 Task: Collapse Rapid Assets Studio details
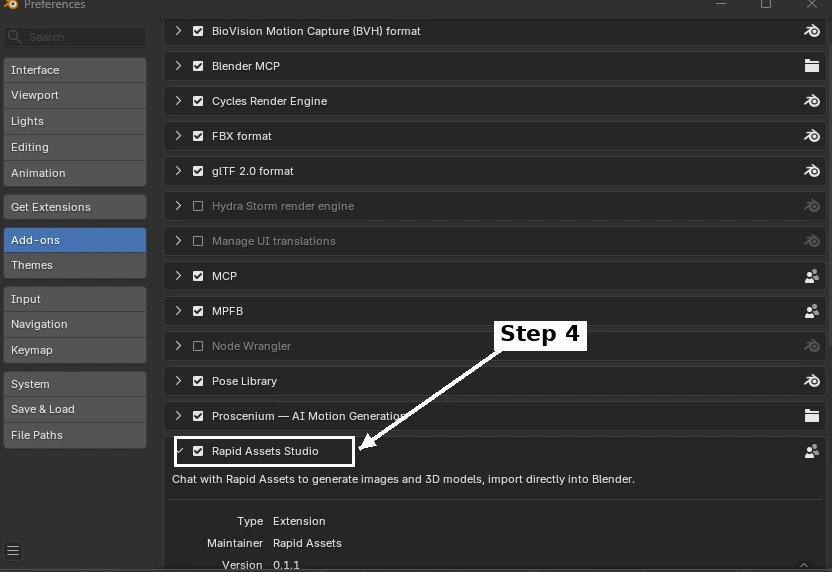click(x=180, y=451)
